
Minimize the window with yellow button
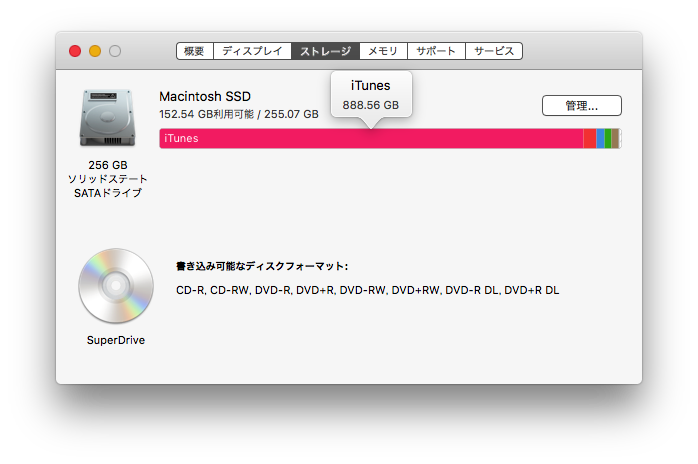95,51
